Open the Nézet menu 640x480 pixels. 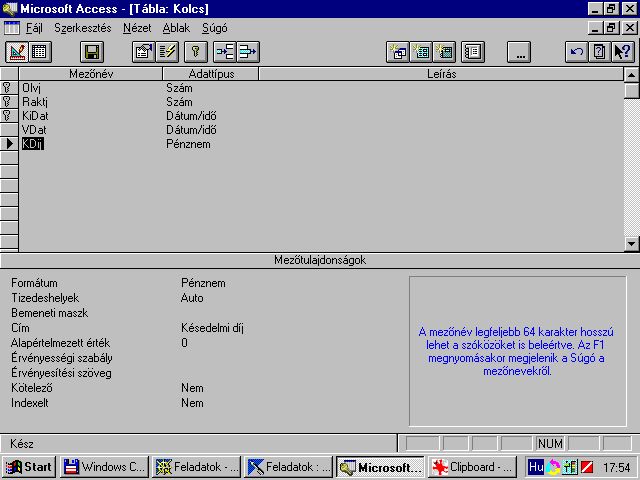point(137,28)
